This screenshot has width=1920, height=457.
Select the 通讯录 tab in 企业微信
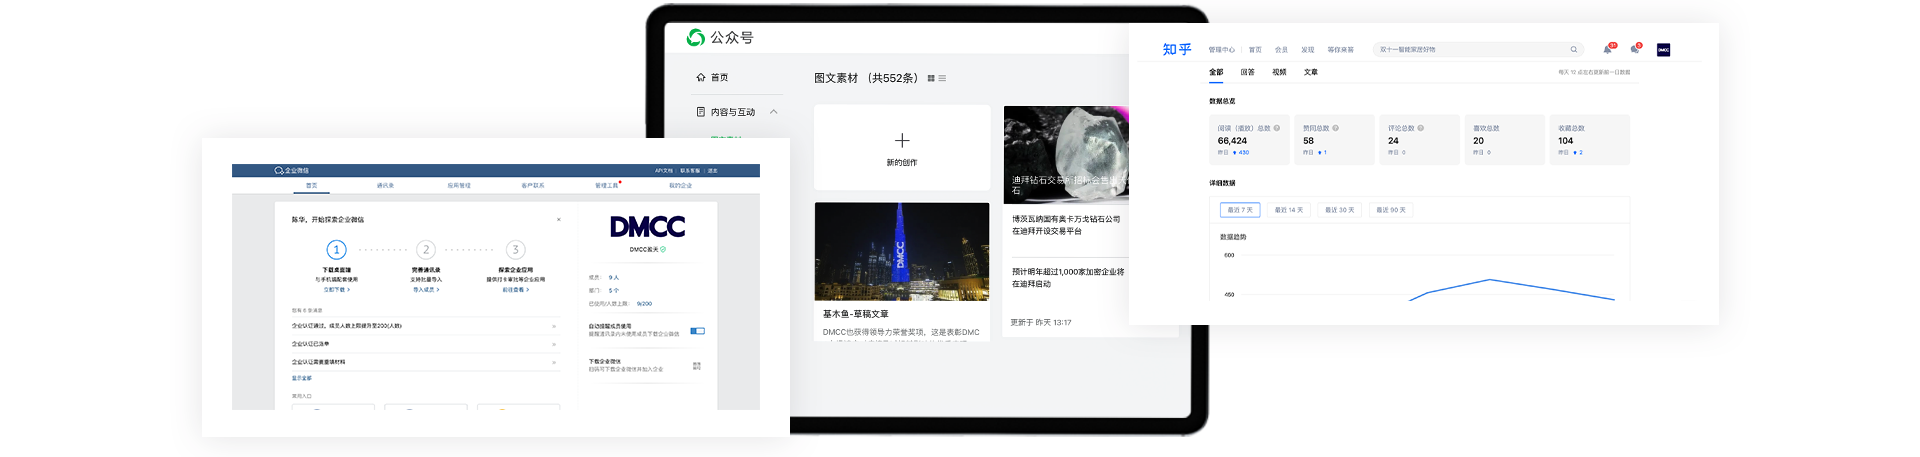[x=385, y=185]
